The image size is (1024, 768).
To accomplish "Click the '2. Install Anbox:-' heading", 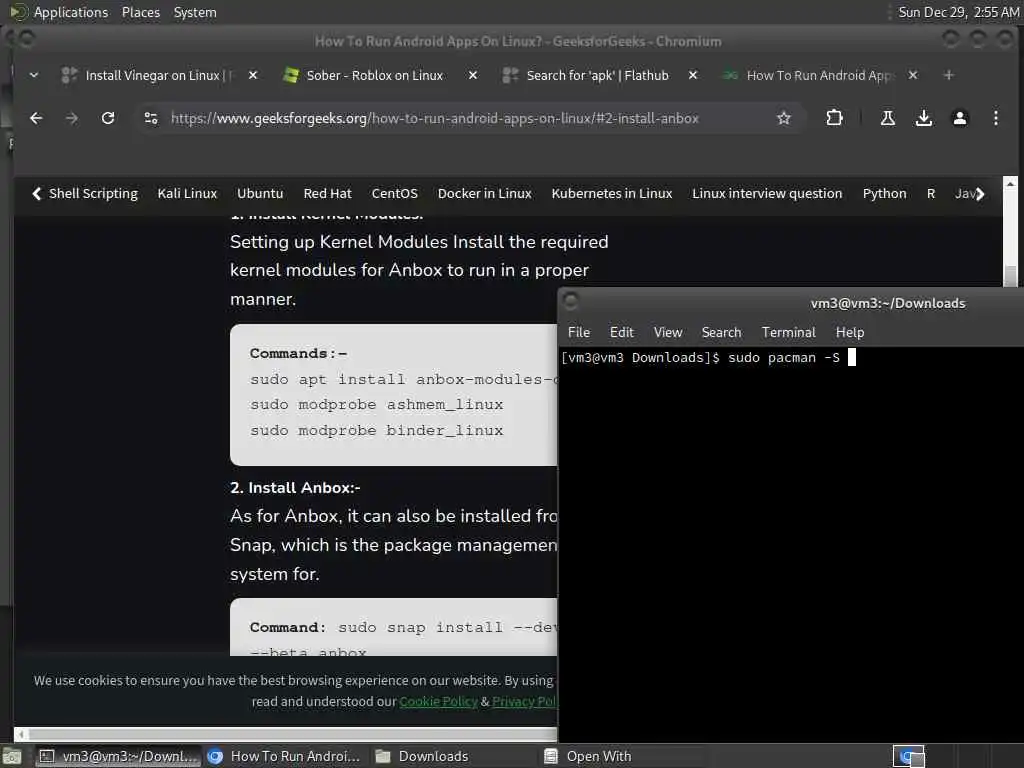I will [295, 488].
